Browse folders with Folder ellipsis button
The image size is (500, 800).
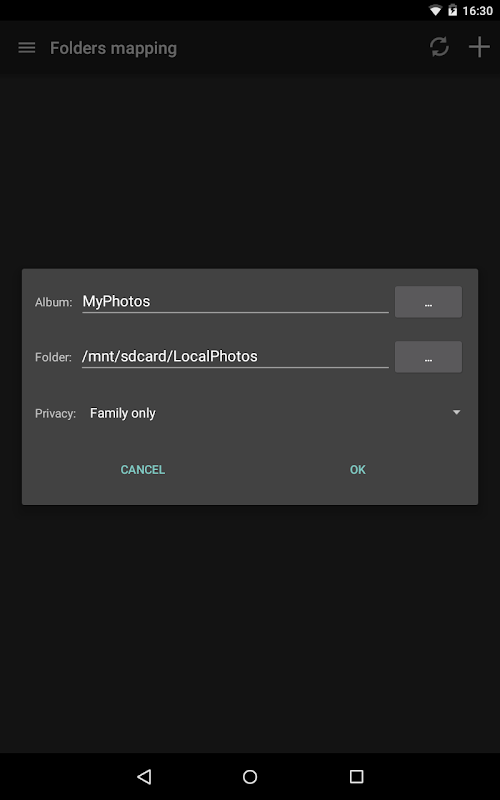[428, 357]
